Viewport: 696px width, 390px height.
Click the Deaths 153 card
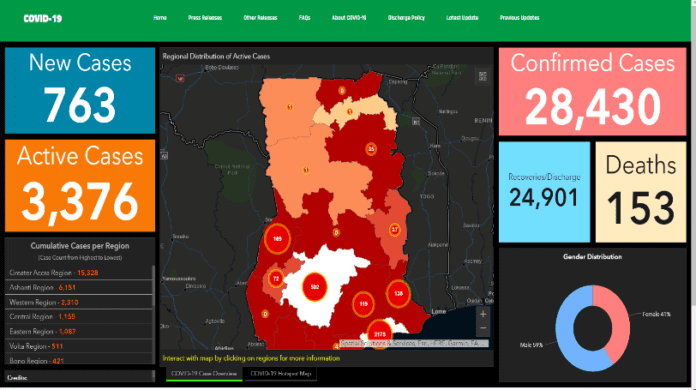point(641,192)
